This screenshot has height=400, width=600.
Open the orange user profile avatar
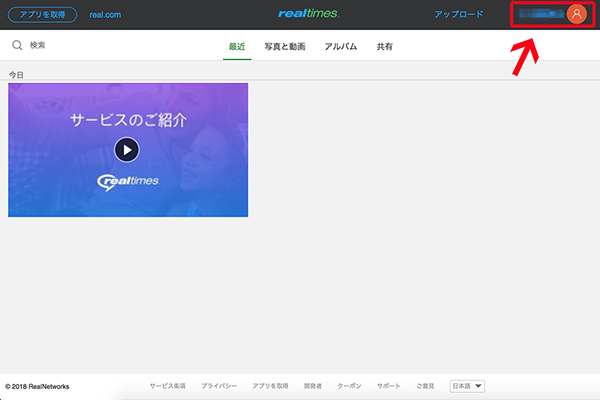[x=577, y=14]
